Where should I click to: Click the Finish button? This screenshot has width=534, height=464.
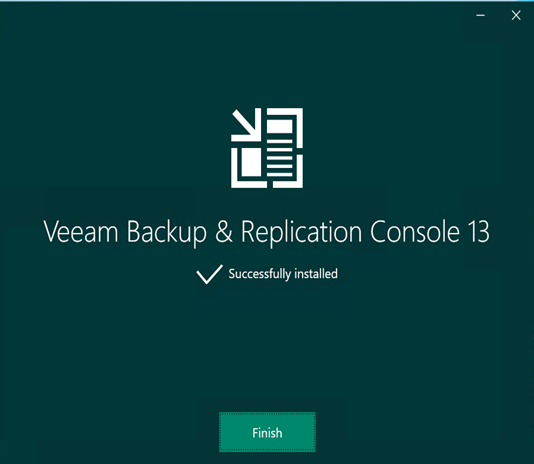[x=267, y=432]
